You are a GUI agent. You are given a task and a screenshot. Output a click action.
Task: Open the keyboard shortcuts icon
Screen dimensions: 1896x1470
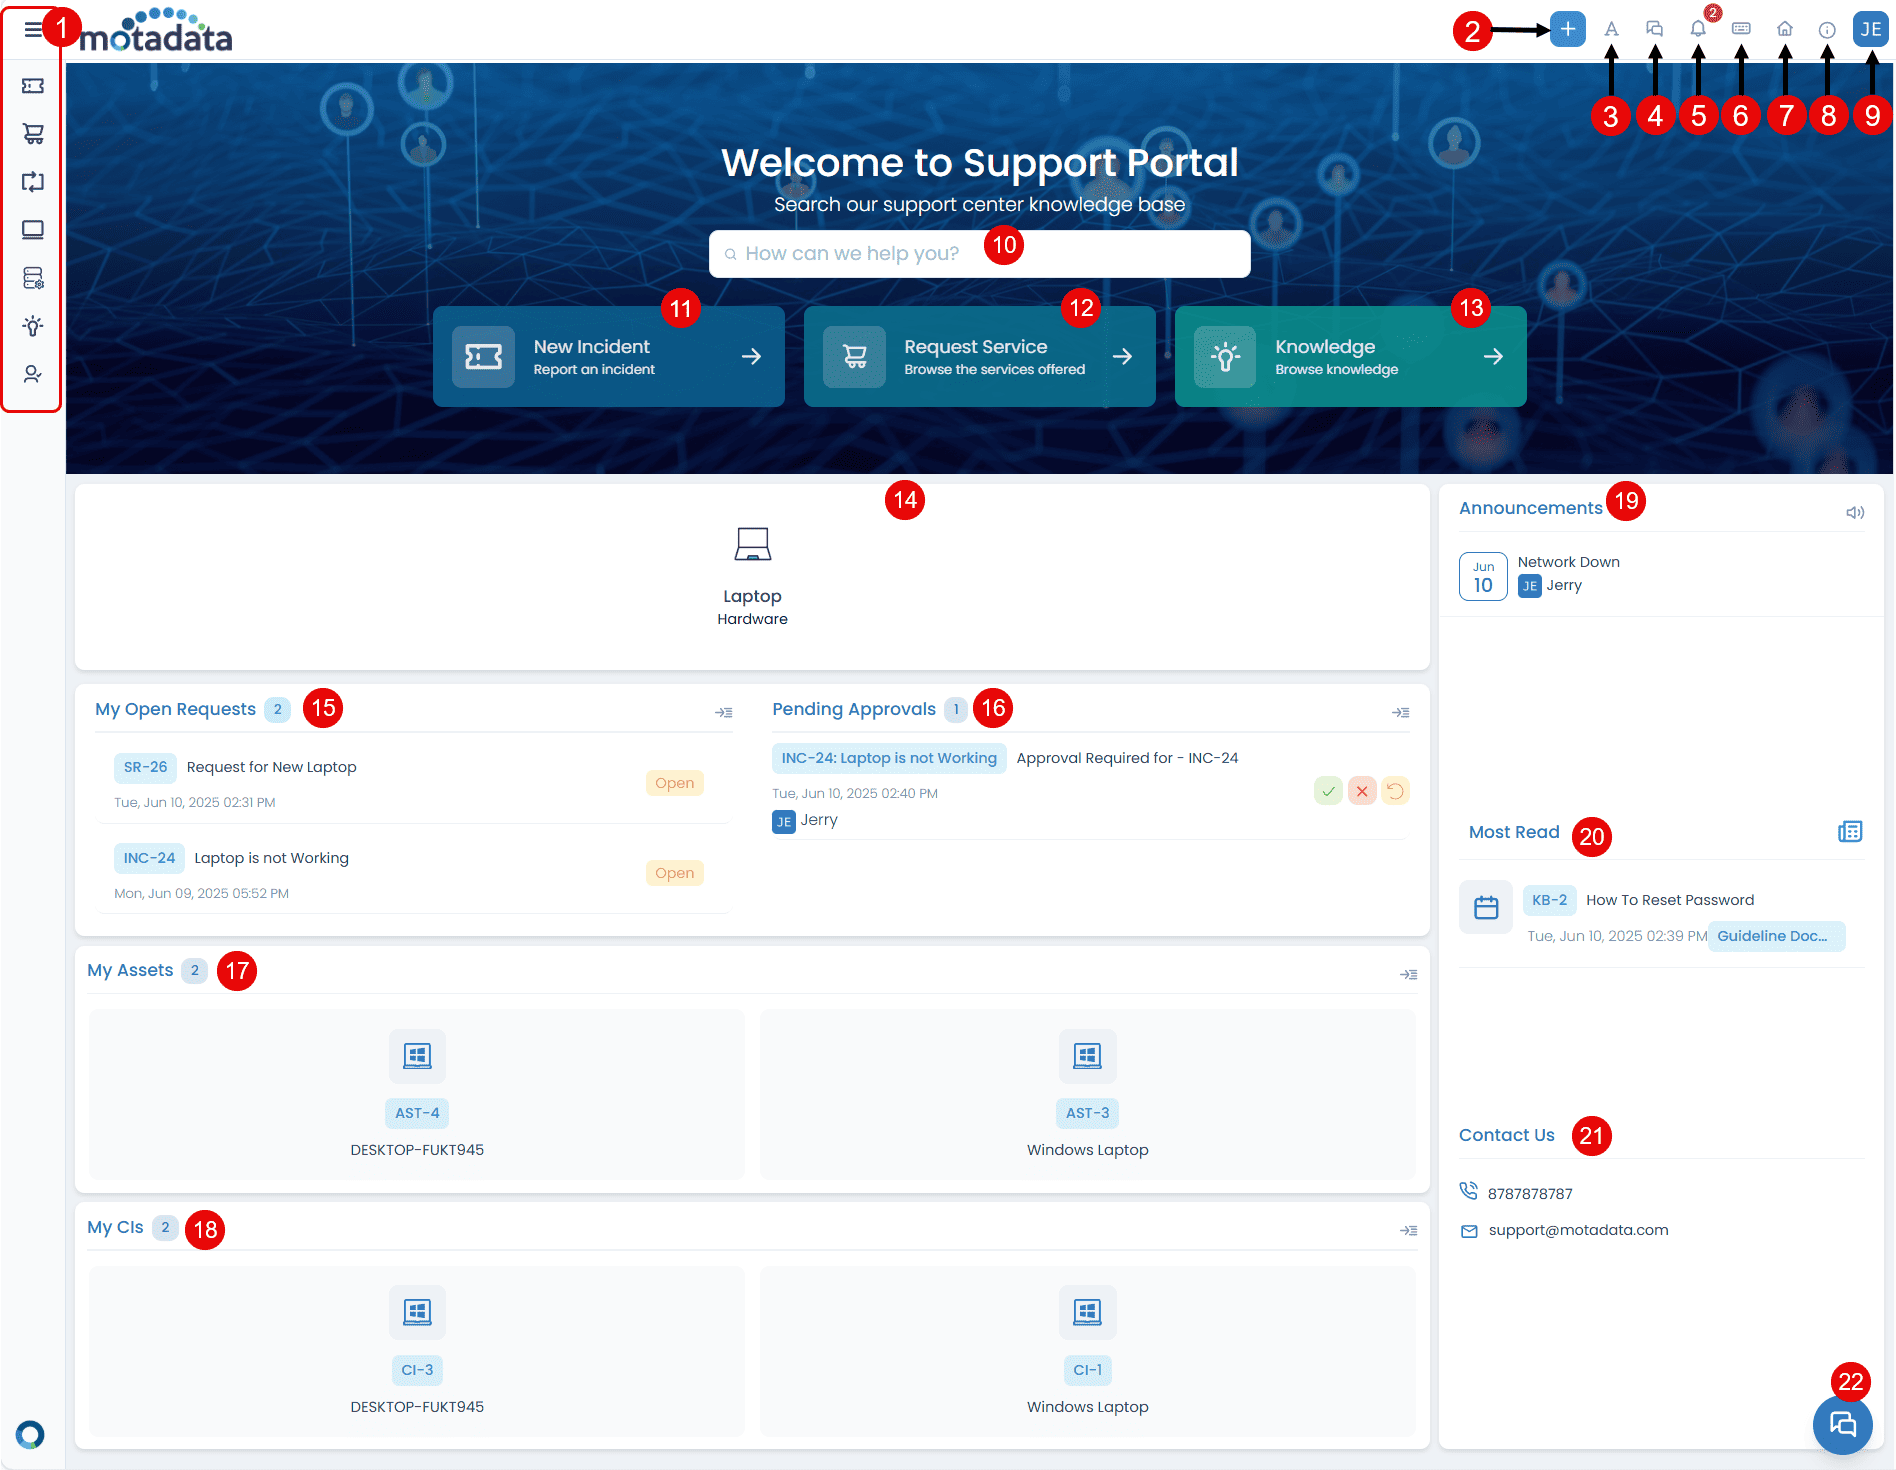point(1741,29)
